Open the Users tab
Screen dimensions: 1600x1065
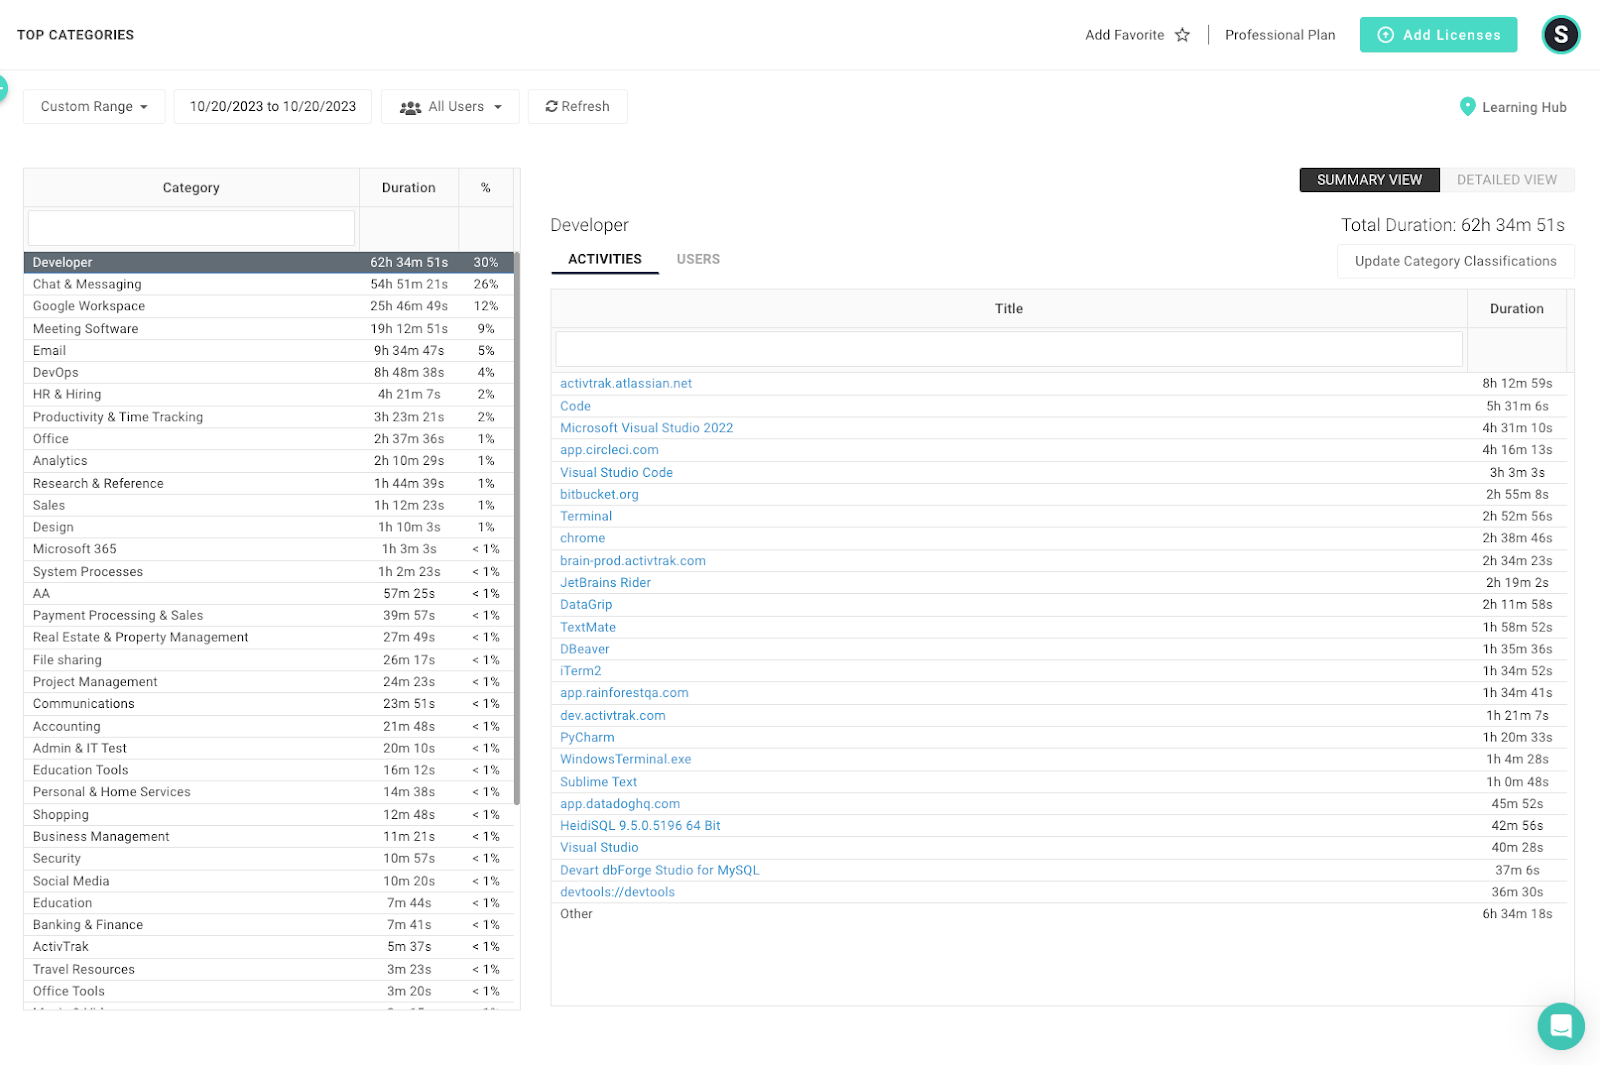pos(698,259)
